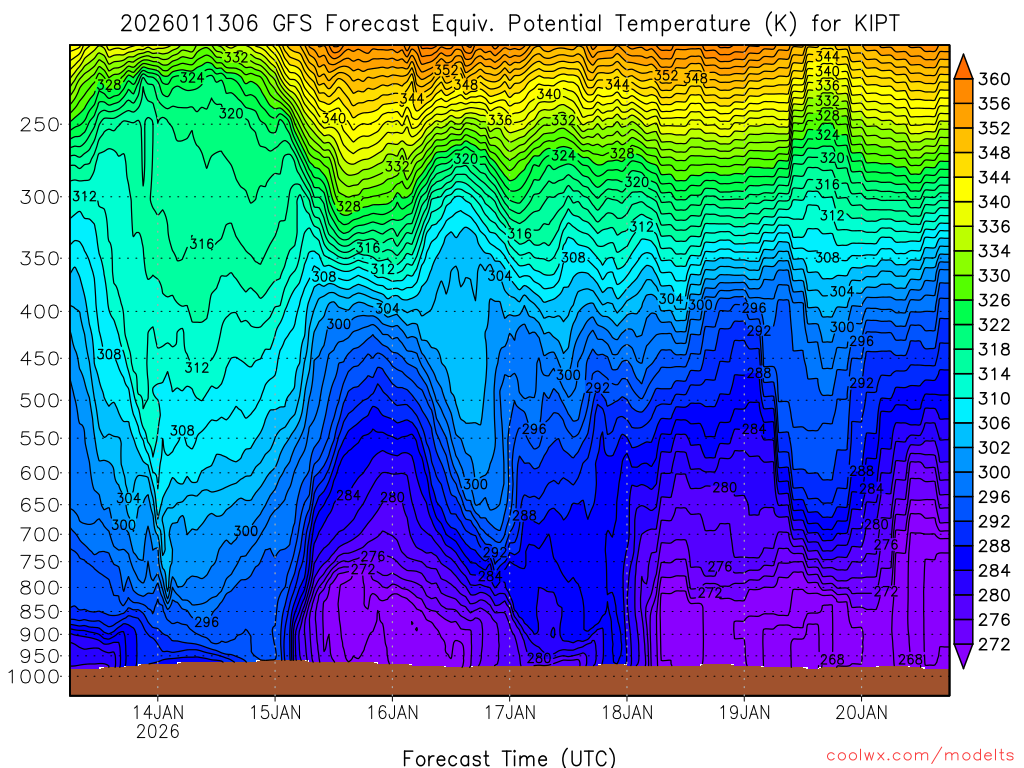Pick the yellow legend swatch between 340 and 344
The width and height of the screenshot is (1024, 768).
click(x=963, y=190)
